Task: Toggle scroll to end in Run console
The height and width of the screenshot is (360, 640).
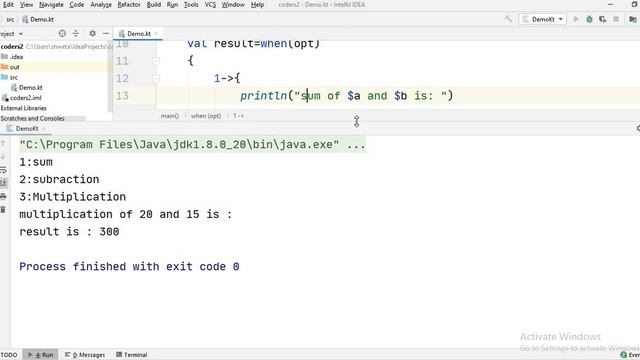Action: pyautogui.click(x=3, y=182)
